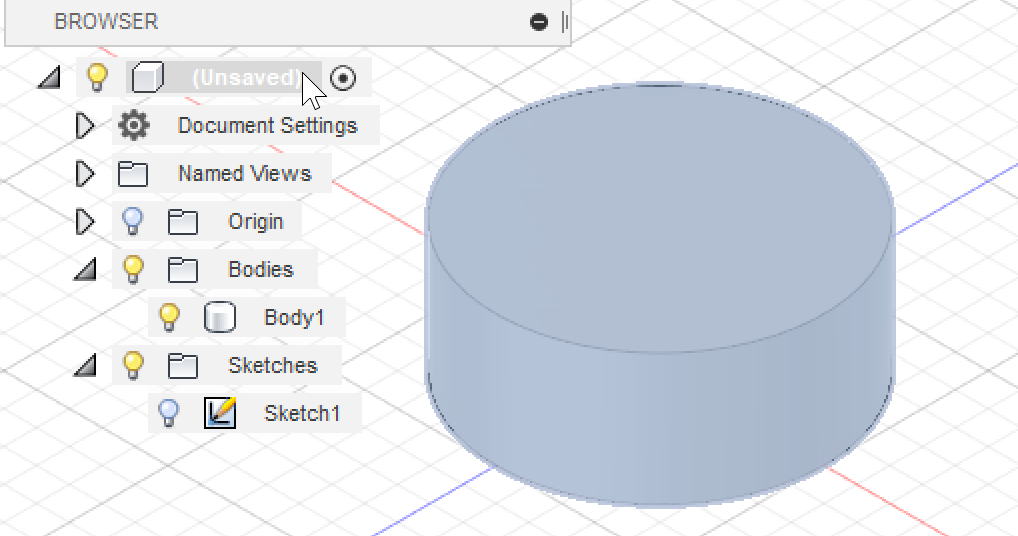
Task: Collapse the Sketches folder
Action: 85,365
